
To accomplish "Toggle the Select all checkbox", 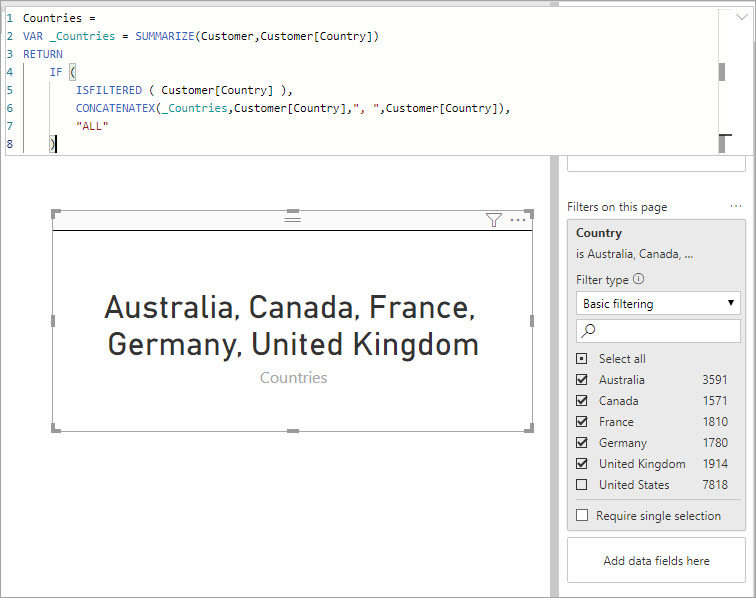I will (582, 358).
